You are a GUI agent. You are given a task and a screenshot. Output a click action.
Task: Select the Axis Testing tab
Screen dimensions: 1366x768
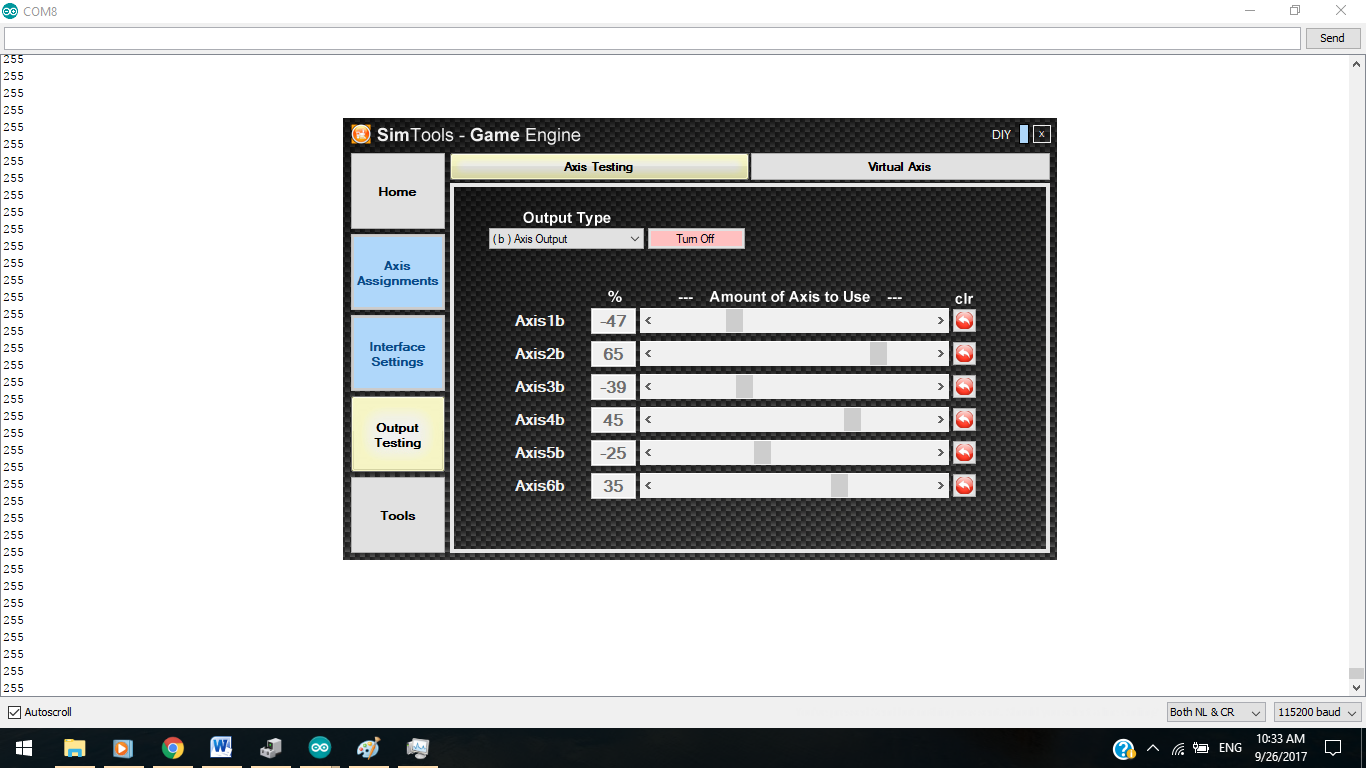(x=599, y=167)
